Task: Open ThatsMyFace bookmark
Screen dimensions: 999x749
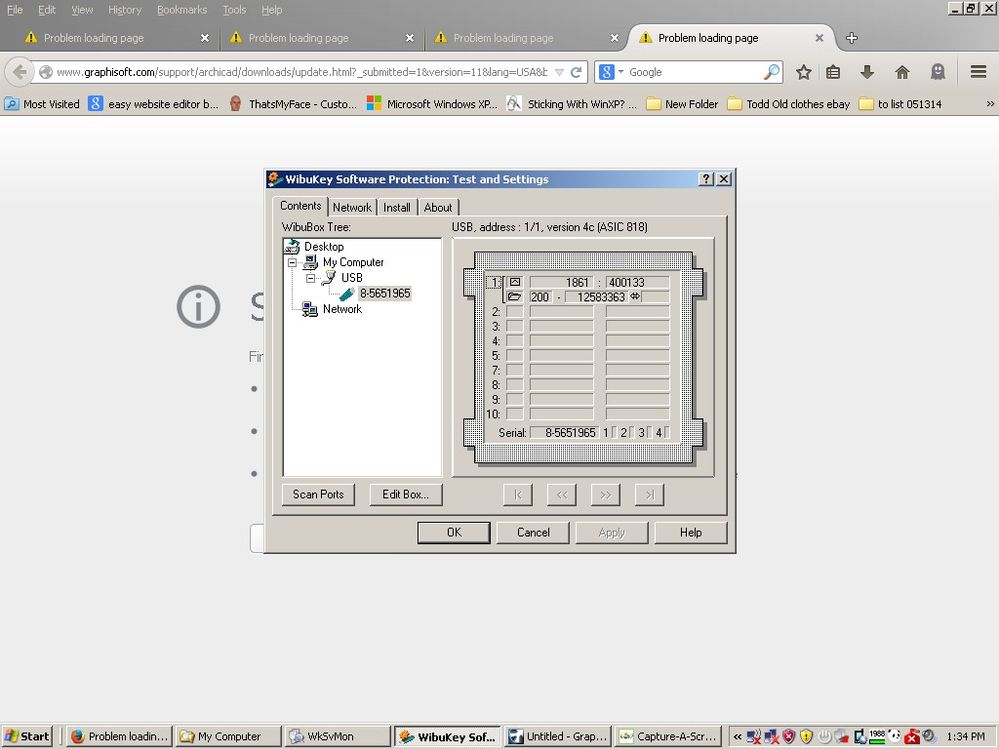Action: coord(293,104)
